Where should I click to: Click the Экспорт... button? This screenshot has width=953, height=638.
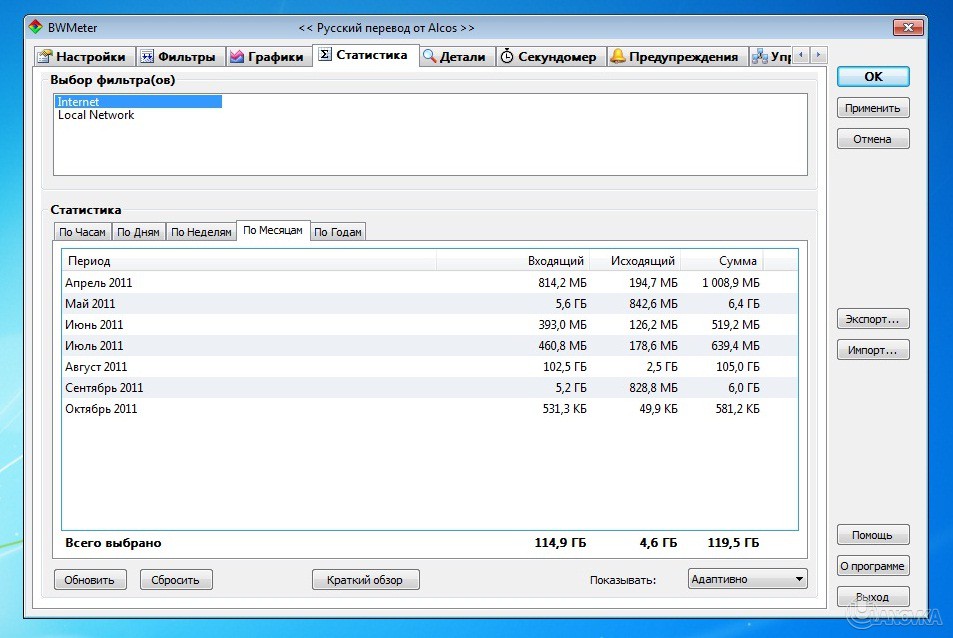[872, 320]
